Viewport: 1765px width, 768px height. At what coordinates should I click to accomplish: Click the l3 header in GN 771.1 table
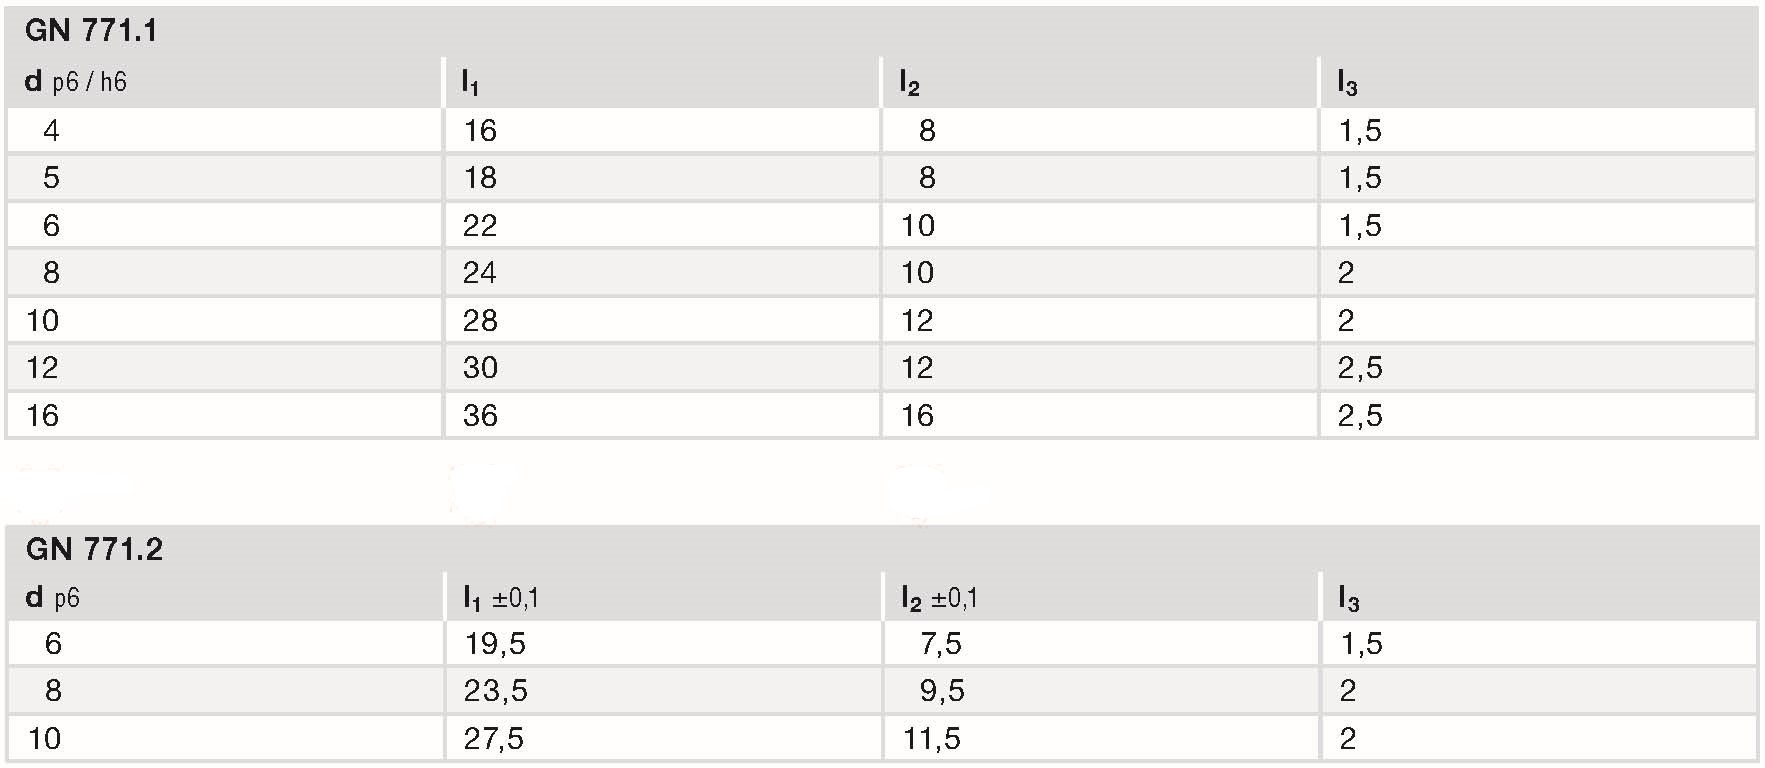click(1347, 83)
